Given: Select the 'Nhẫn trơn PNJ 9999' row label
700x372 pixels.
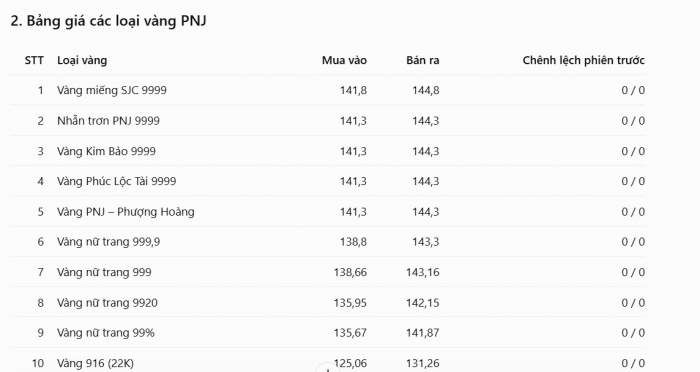Looking at the screenshot, I should [x=108, y=121].
